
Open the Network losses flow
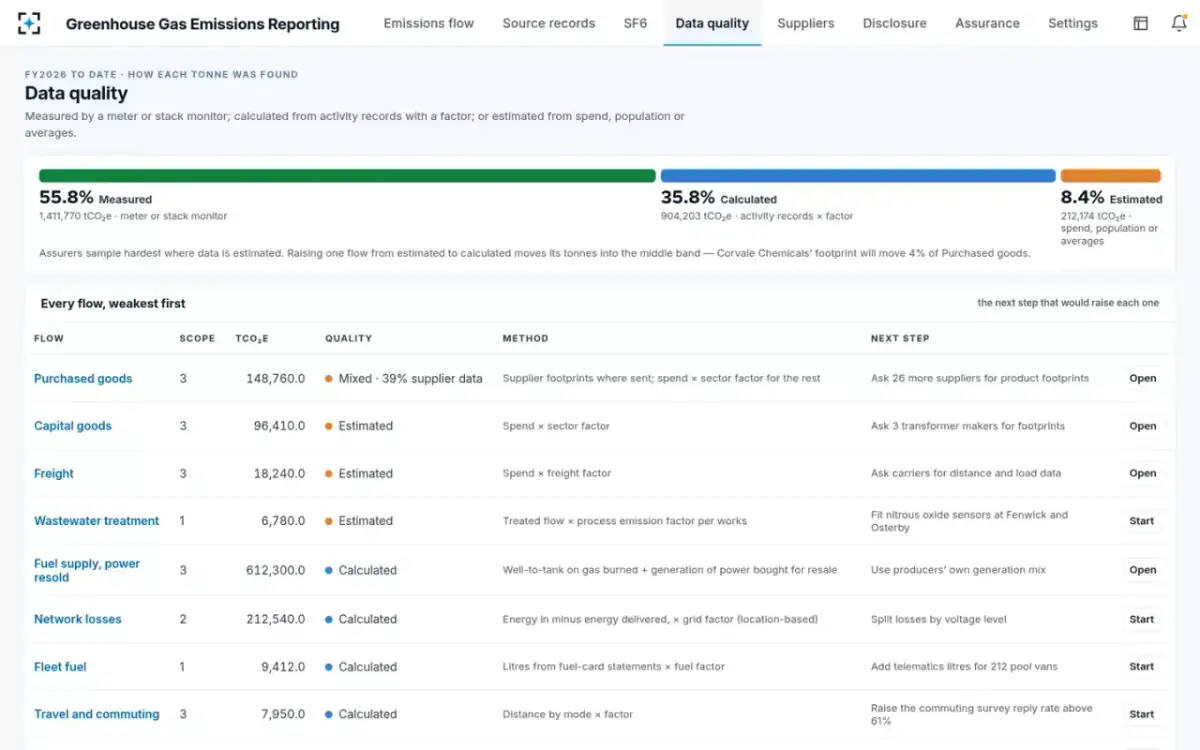[x=78, y=619]
